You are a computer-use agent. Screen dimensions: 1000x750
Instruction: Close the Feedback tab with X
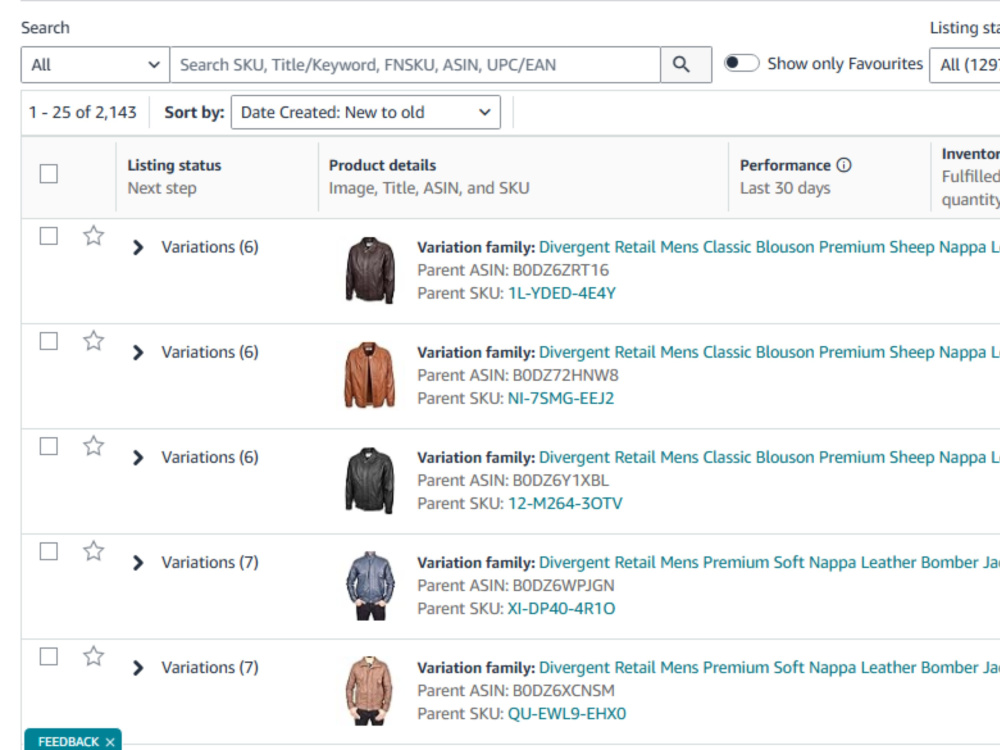pyautogui.click(x=110, y=742)
